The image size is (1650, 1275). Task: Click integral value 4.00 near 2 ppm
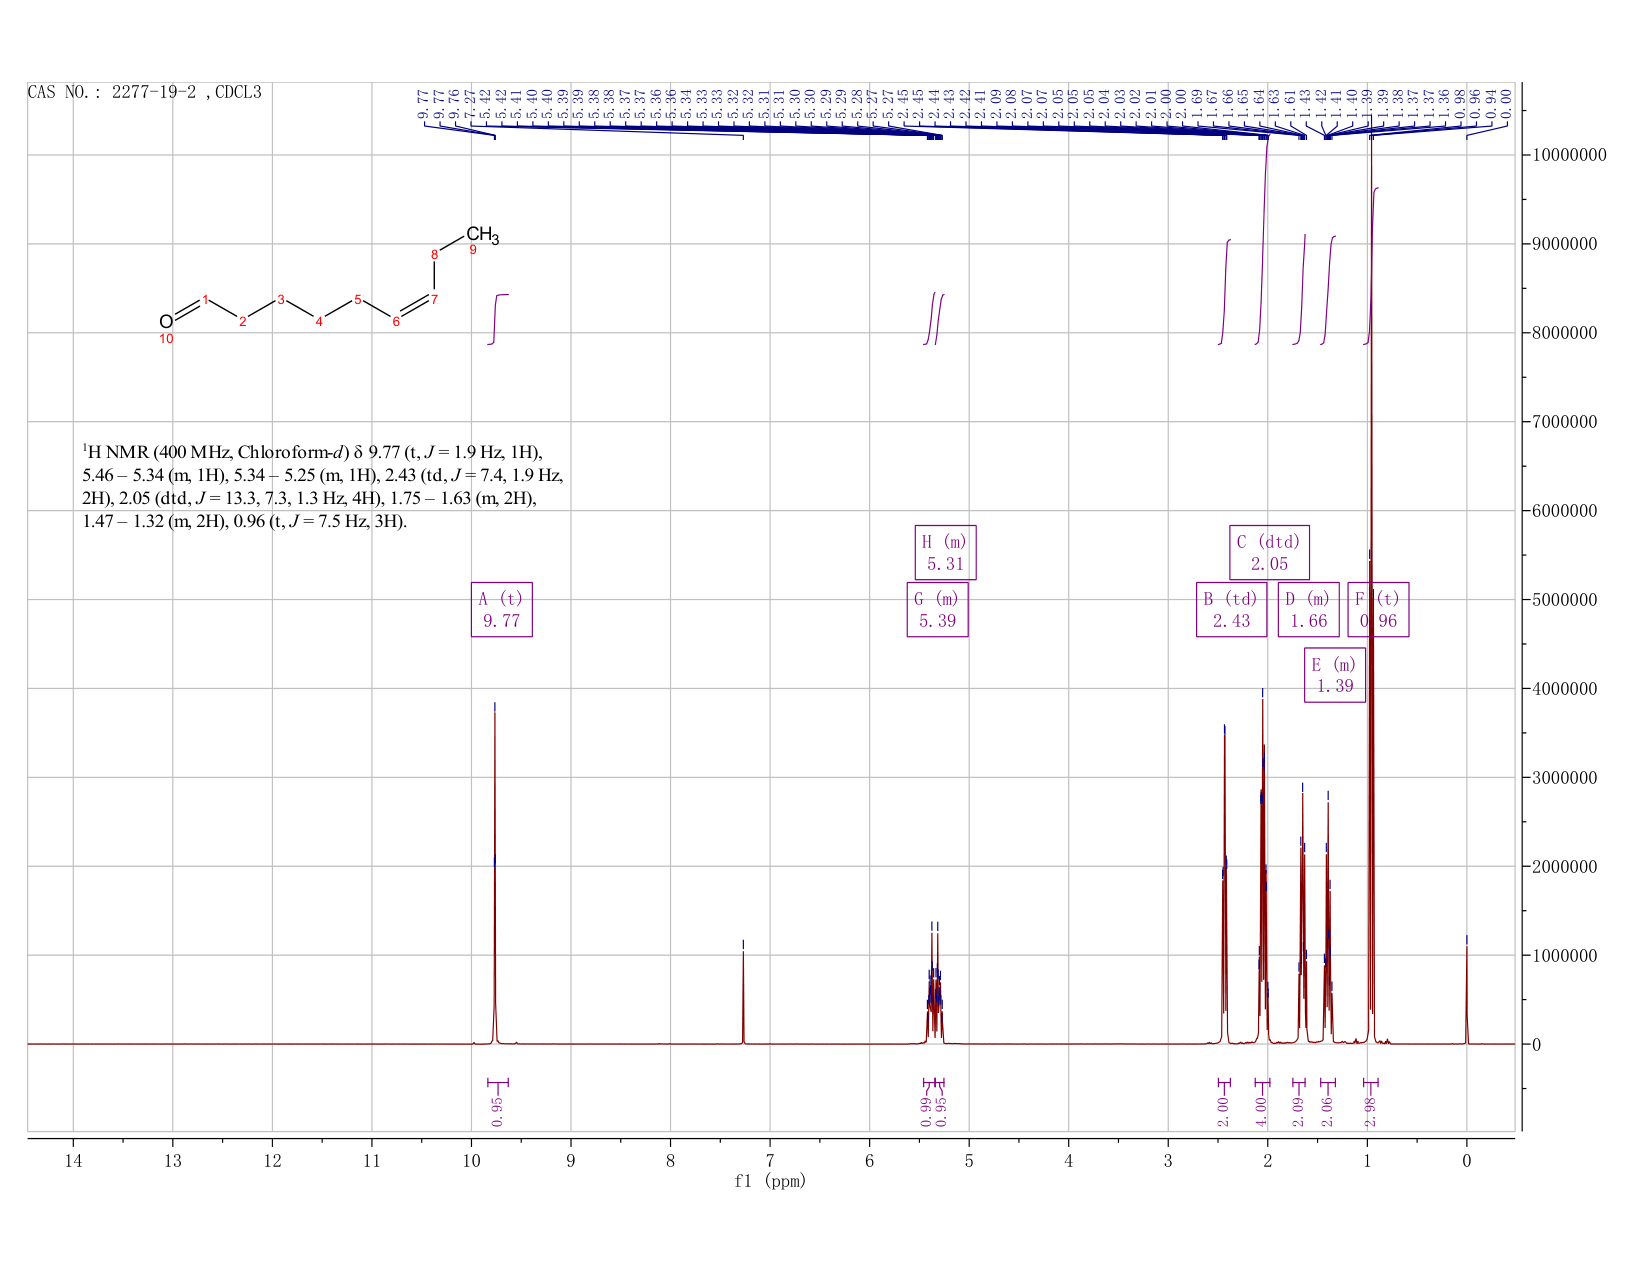pos(1261,1111)
